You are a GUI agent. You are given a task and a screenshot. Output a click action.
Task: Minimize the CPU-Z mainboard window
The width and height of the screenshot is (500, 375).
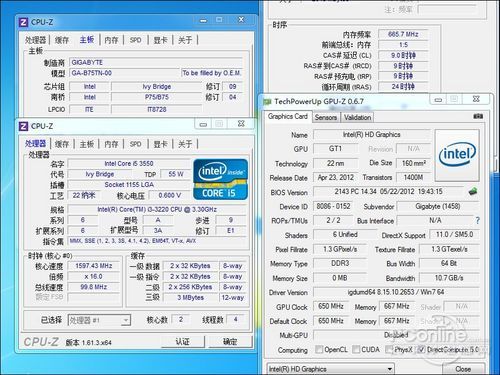pyautogui.click(x=203, y=21)
